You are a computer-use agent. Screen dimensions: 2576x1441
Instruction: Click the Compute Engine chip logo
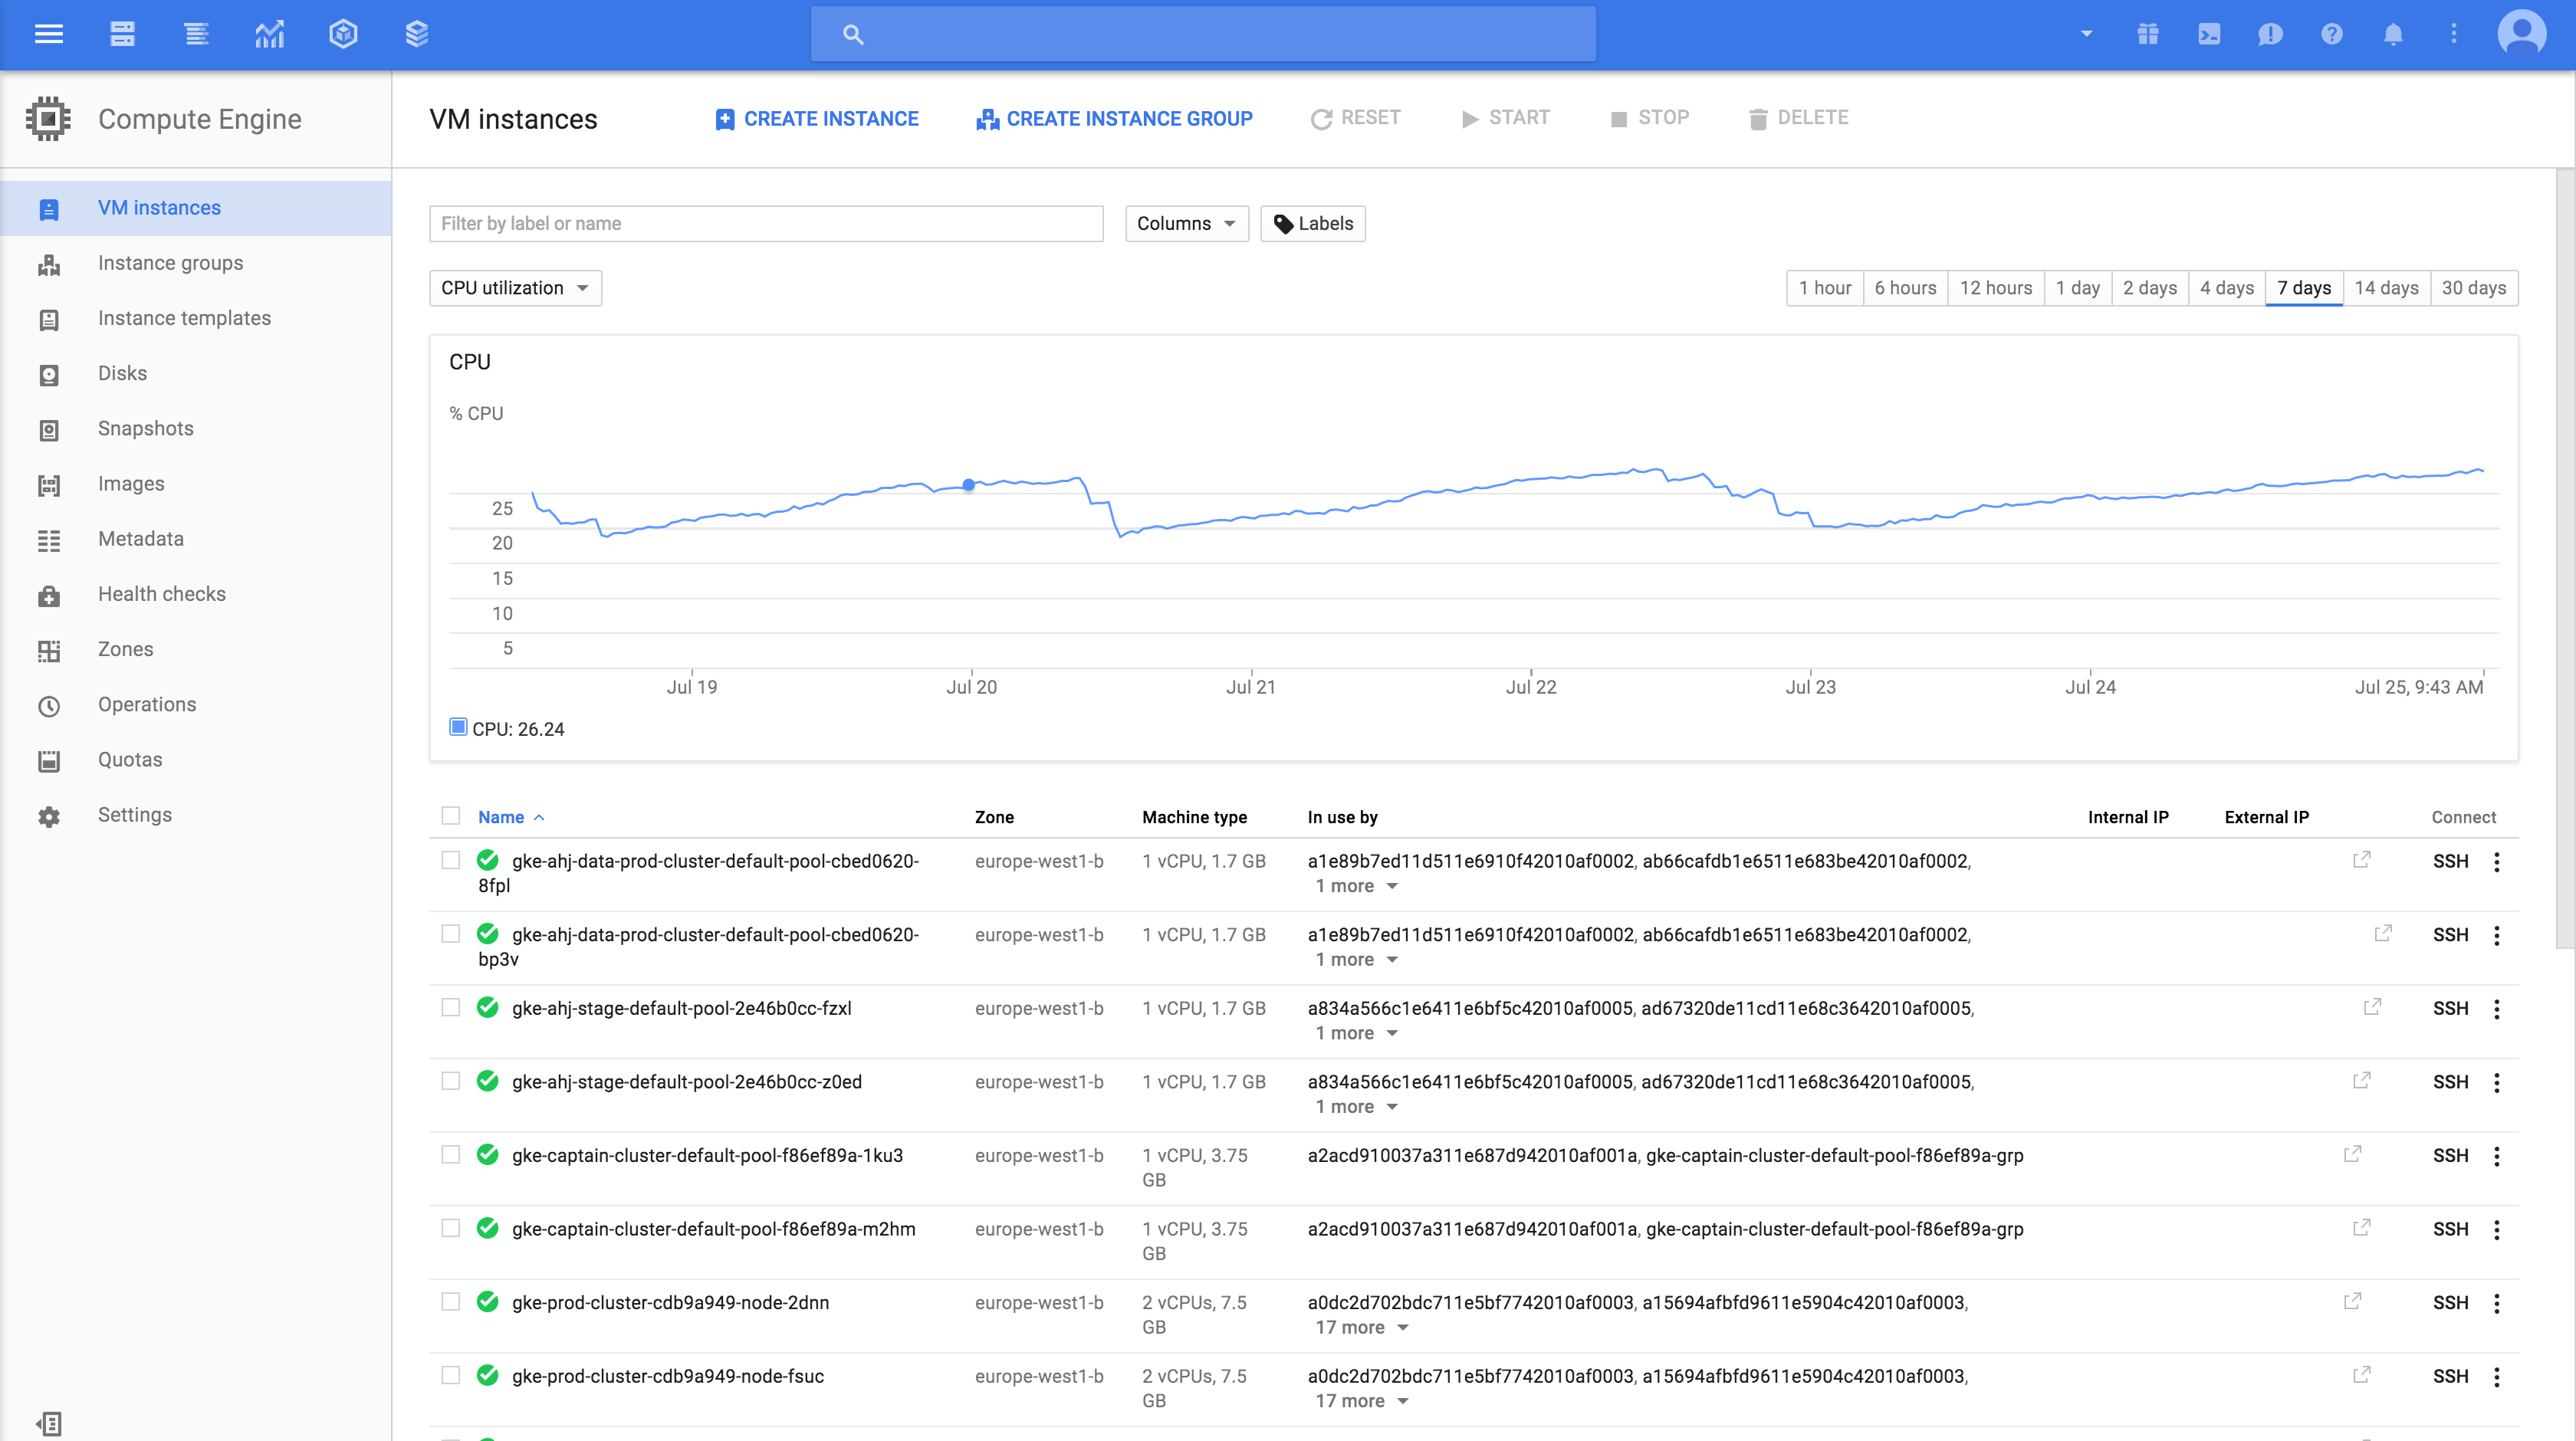[x=48, y=119]
